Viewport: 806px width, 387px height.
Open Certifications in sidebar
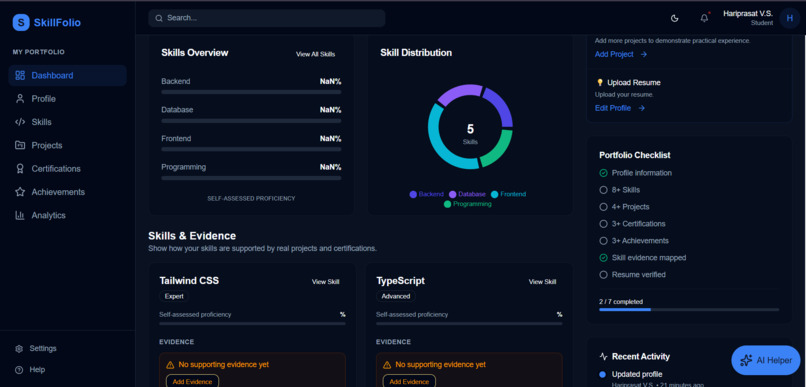coord(67,169)
